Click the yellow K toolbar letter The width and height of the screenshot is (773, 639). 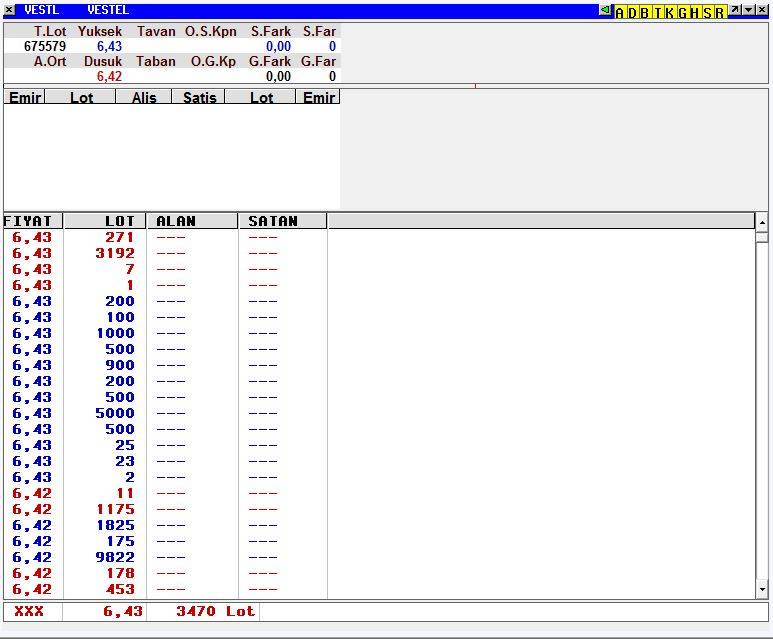coord(669,12)
